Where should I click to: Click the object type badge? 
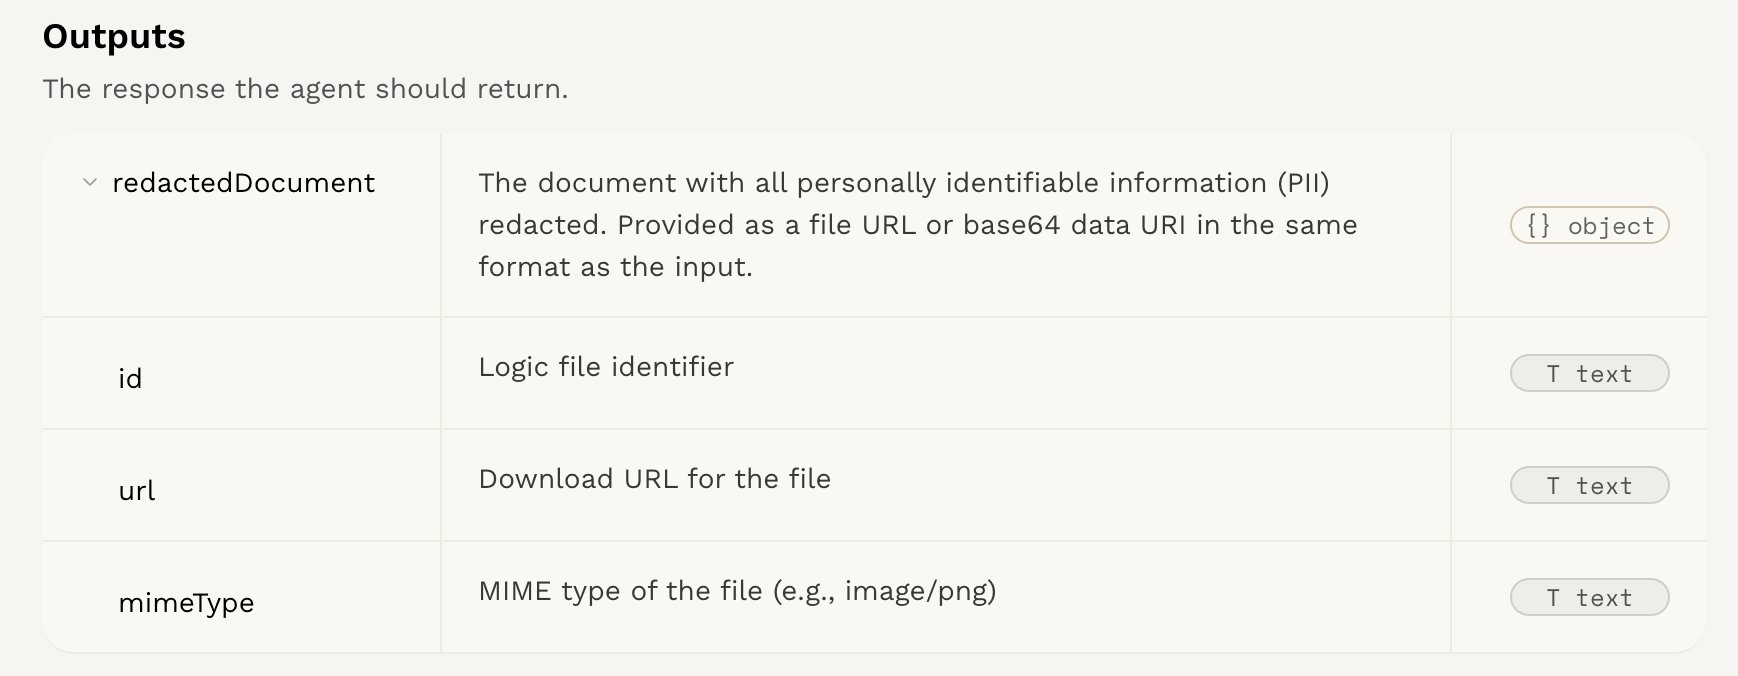coord(1589,226)
